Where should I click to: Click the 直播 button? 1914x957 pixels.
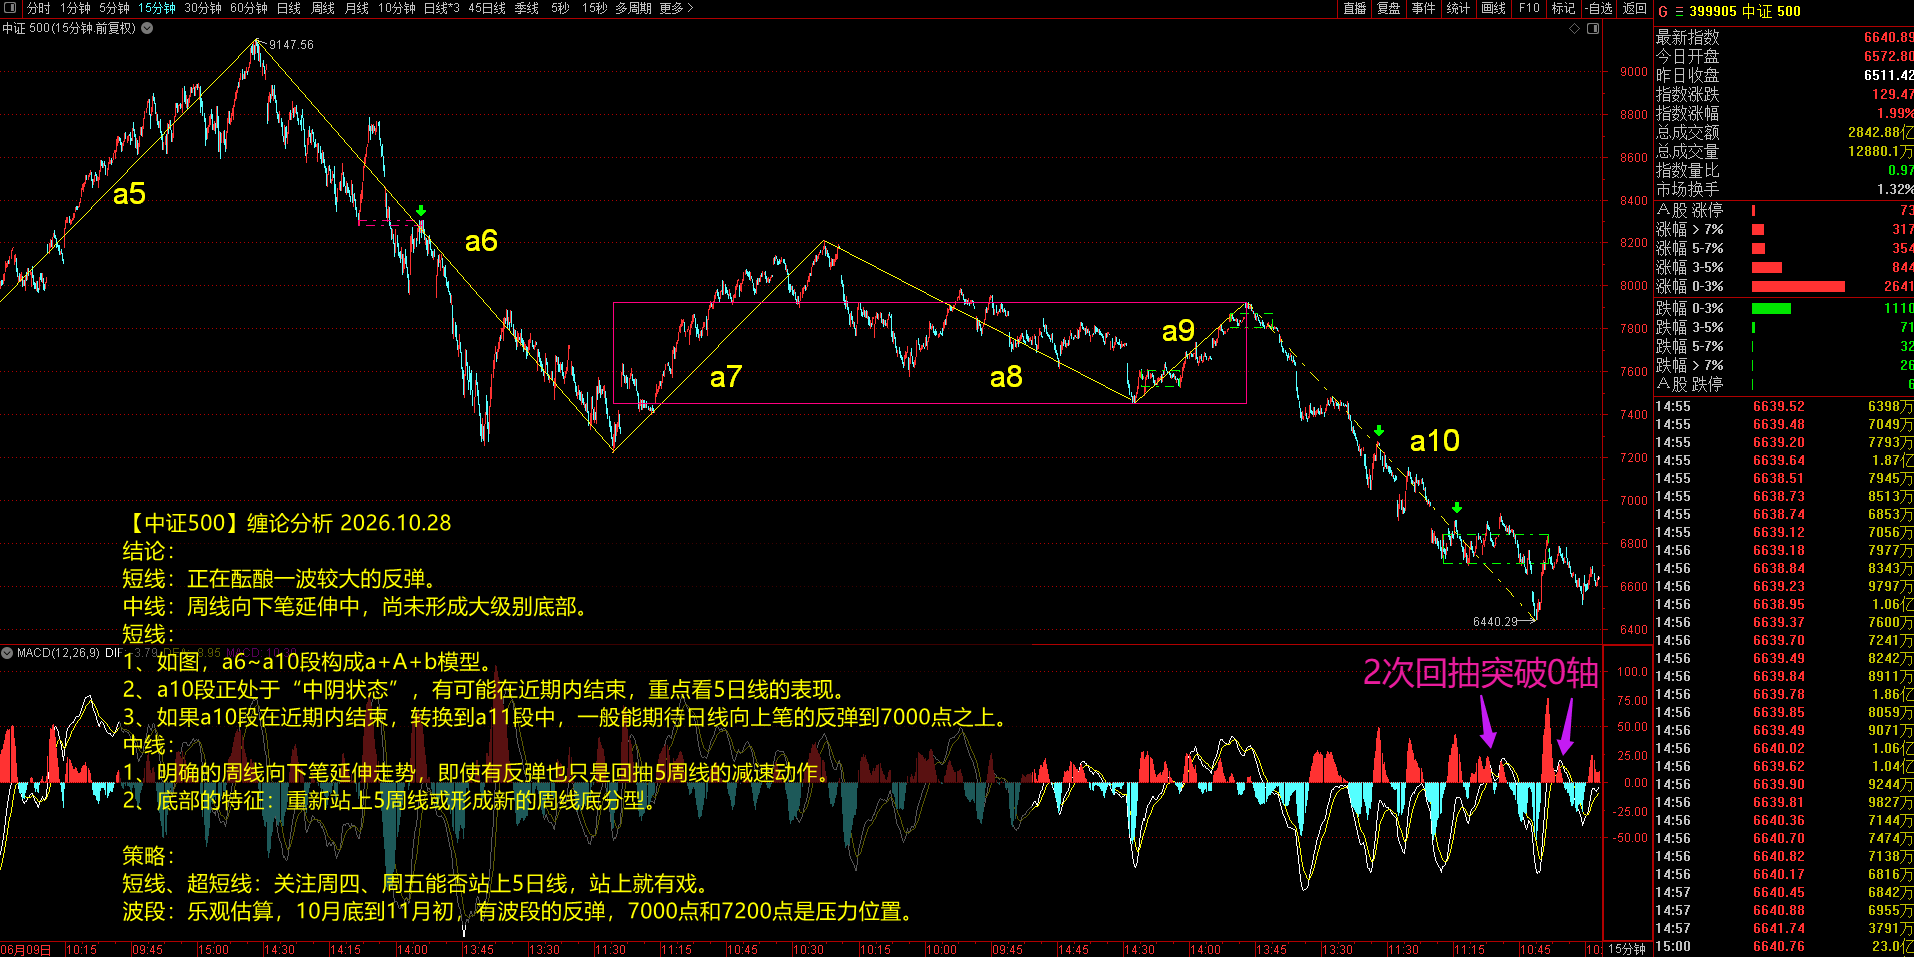[x=1354, y=8]
